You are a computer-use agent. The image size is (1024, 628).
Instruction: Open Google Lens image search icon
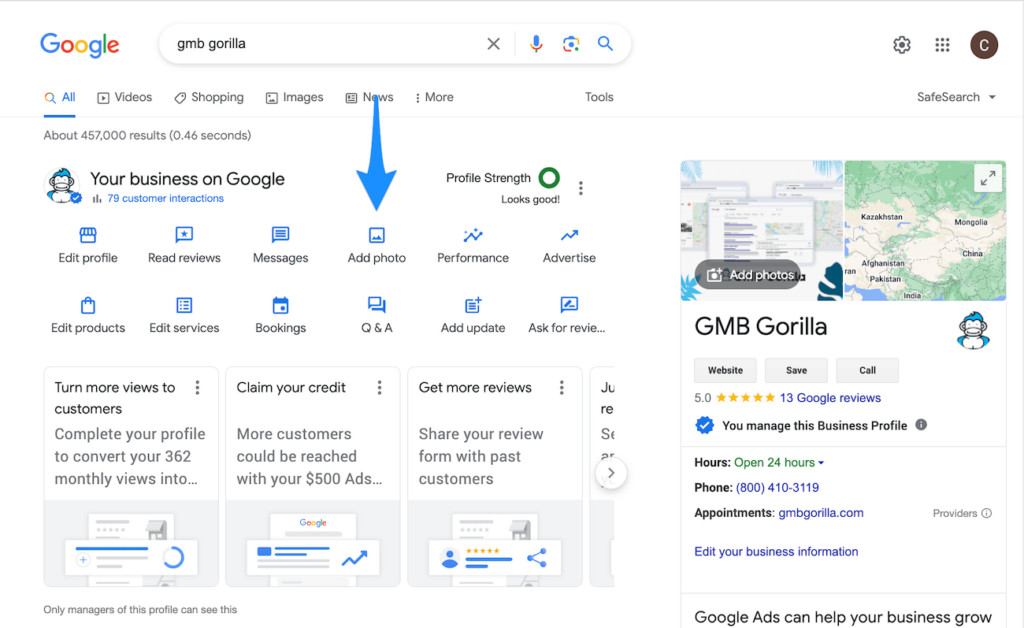[571, 44]
